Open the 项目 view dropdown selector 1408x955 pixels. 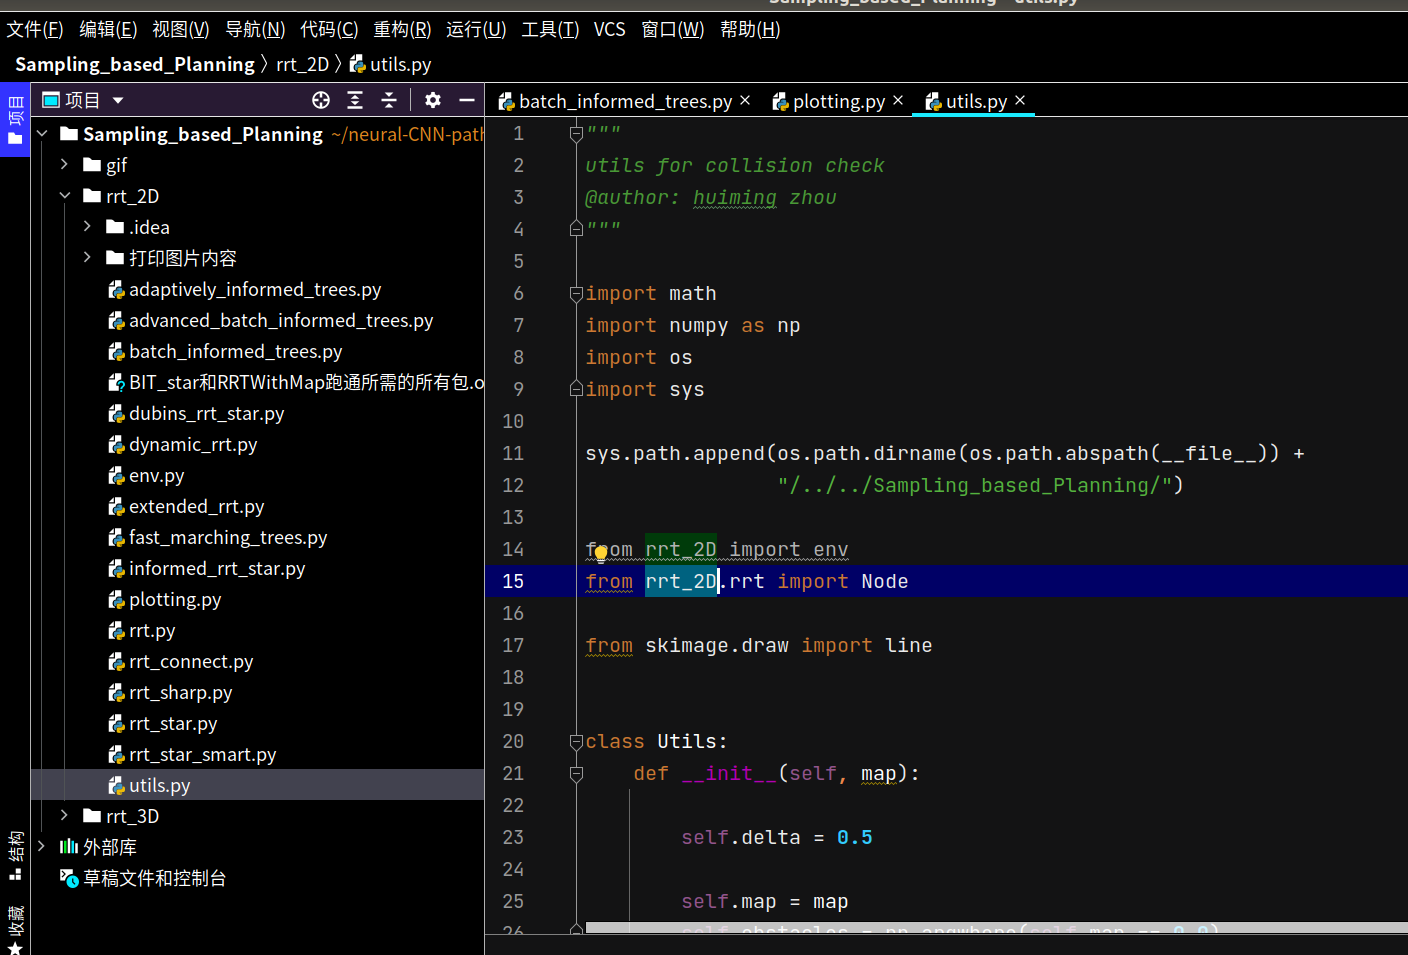coord(84,100)
